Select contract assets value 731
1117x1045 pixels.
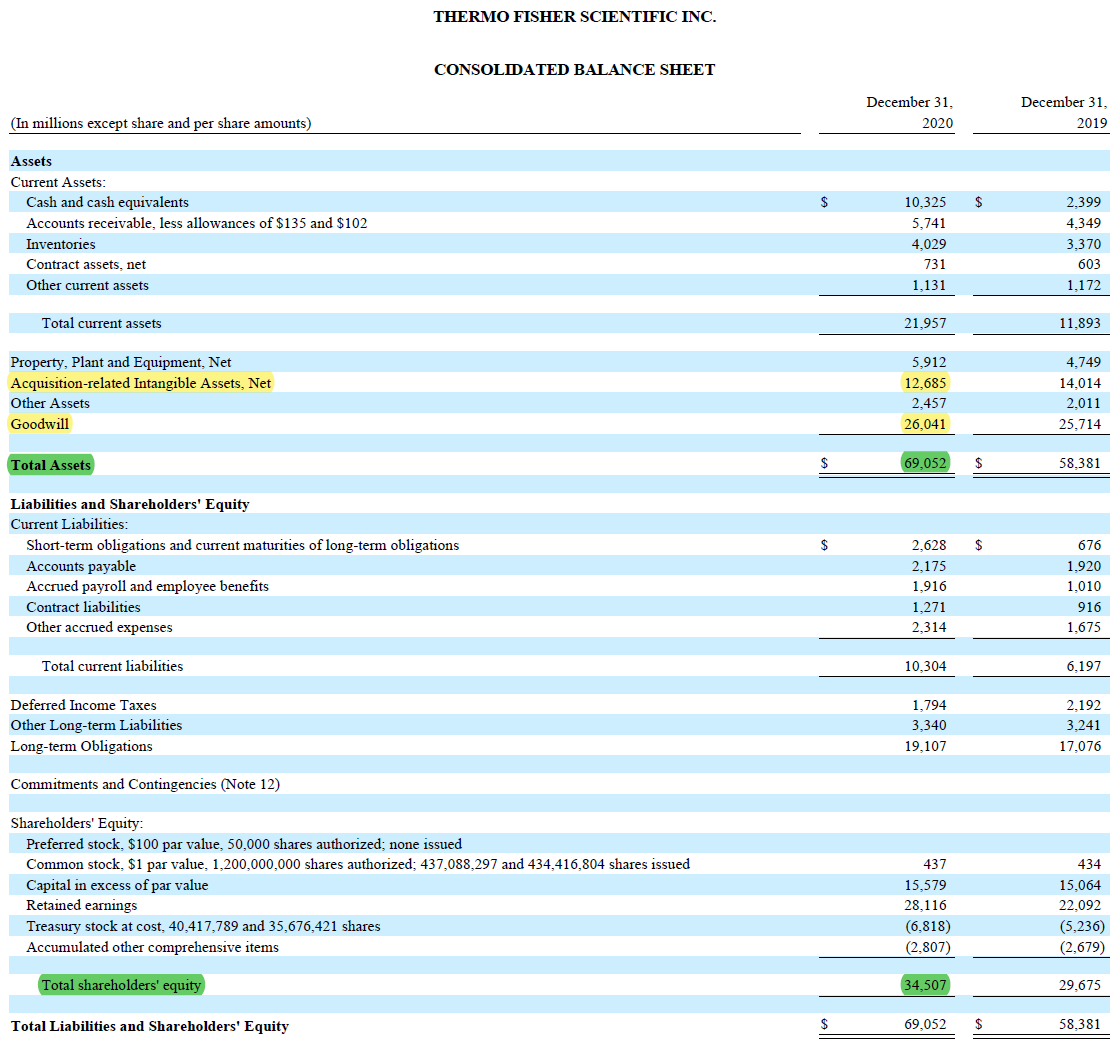[935, 264]
